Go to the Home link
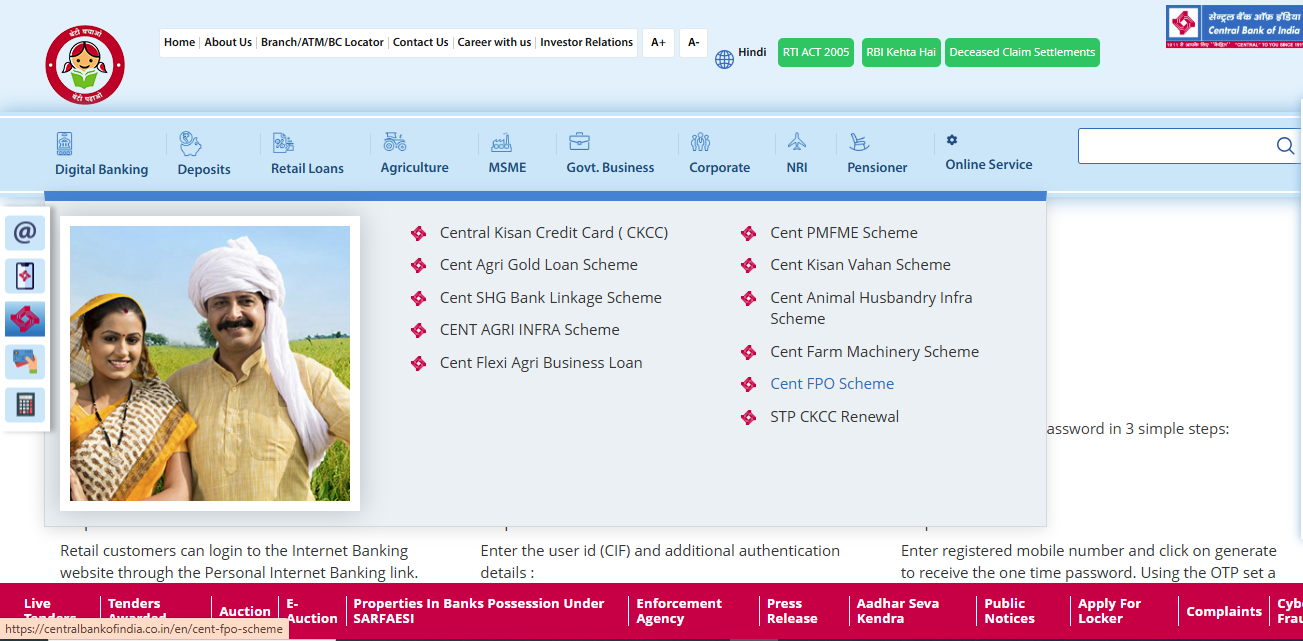The height and width of the screenshot is (641, 1303). 179,42
